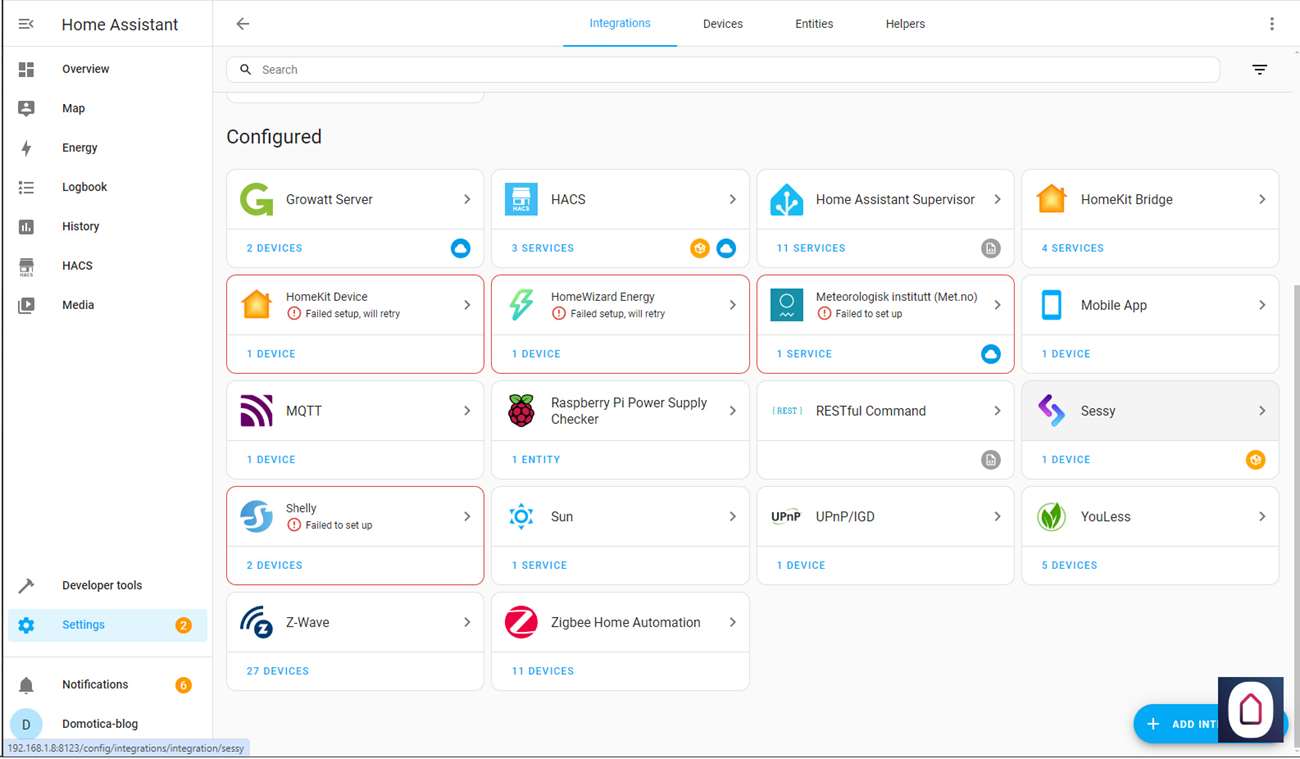Open the YouLess integration chevron arrow
Viewport: 1300px width, 759px height.
pos(1262,517)
